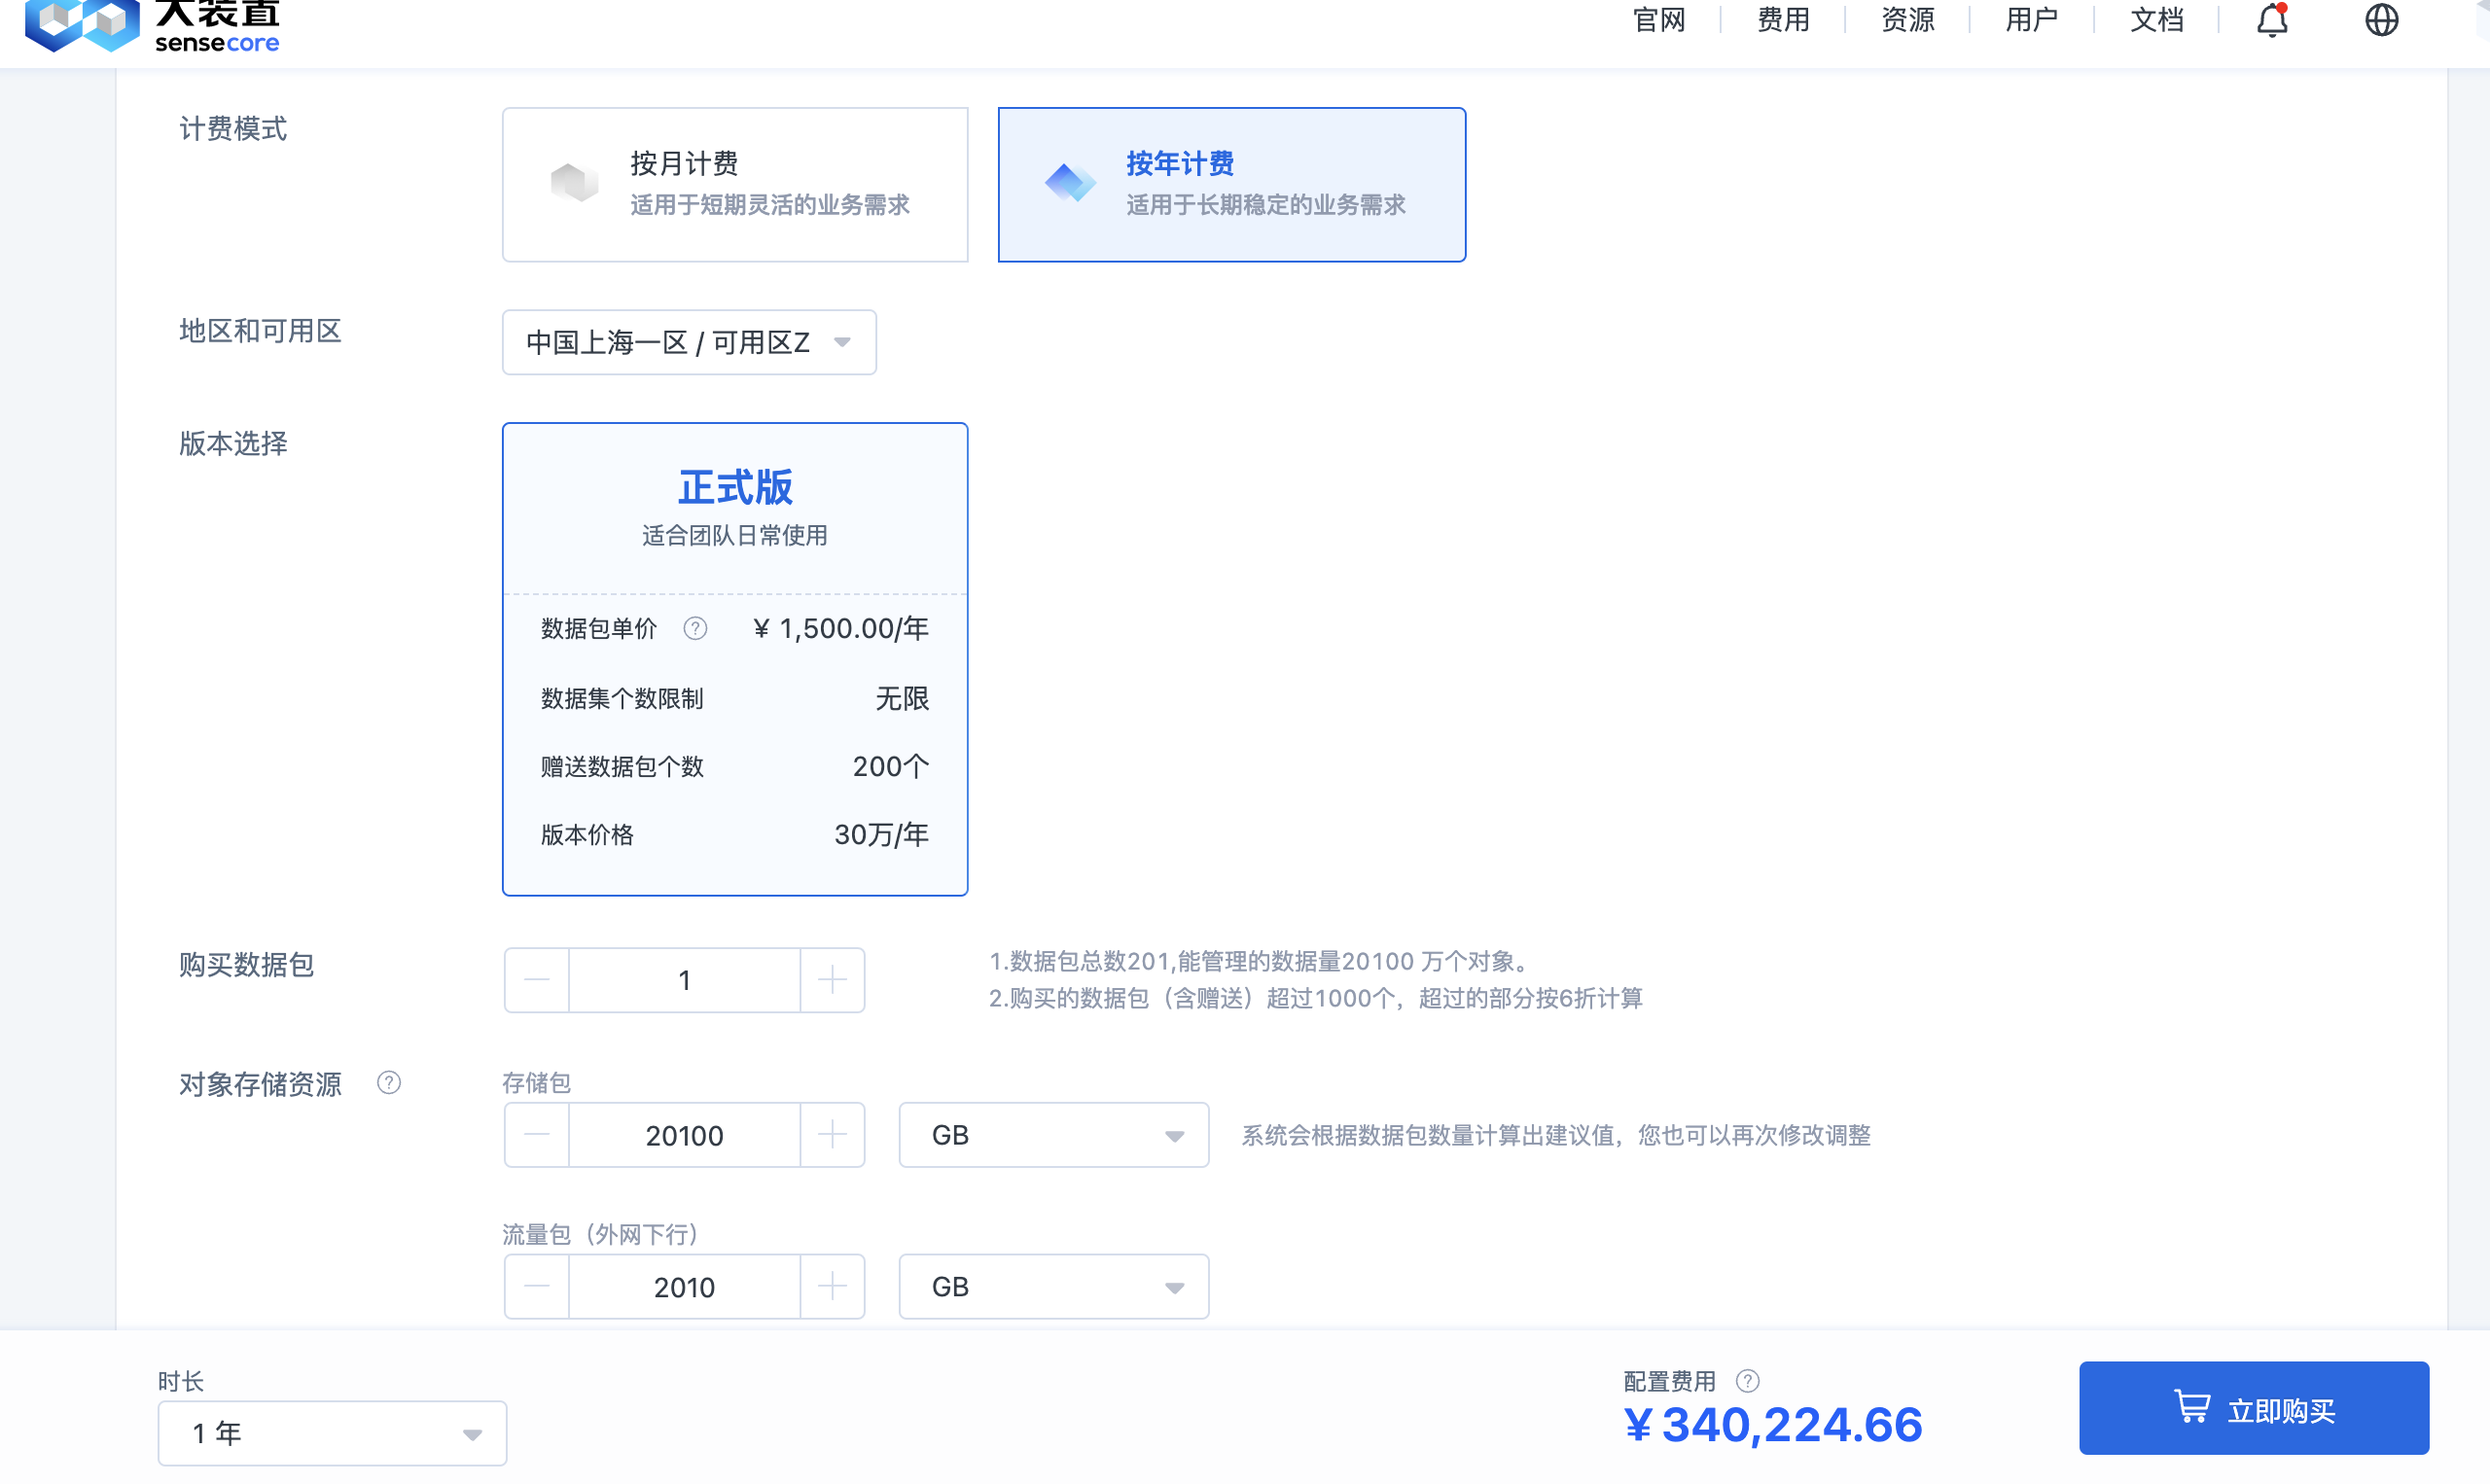Open 资源 menu item

tap(1907, 20)
